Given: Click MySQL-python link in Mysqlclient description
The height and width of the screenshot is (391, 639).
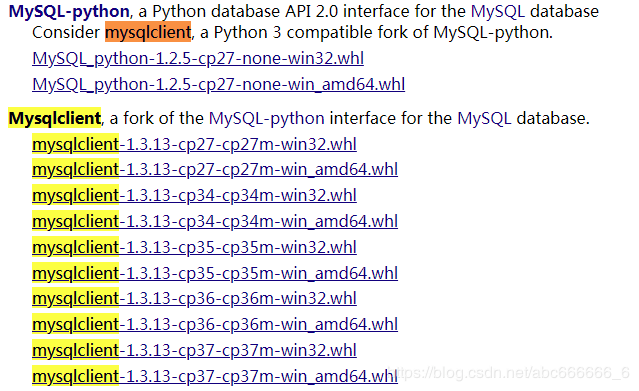Looking at the screenshot, I should [267, 118].
